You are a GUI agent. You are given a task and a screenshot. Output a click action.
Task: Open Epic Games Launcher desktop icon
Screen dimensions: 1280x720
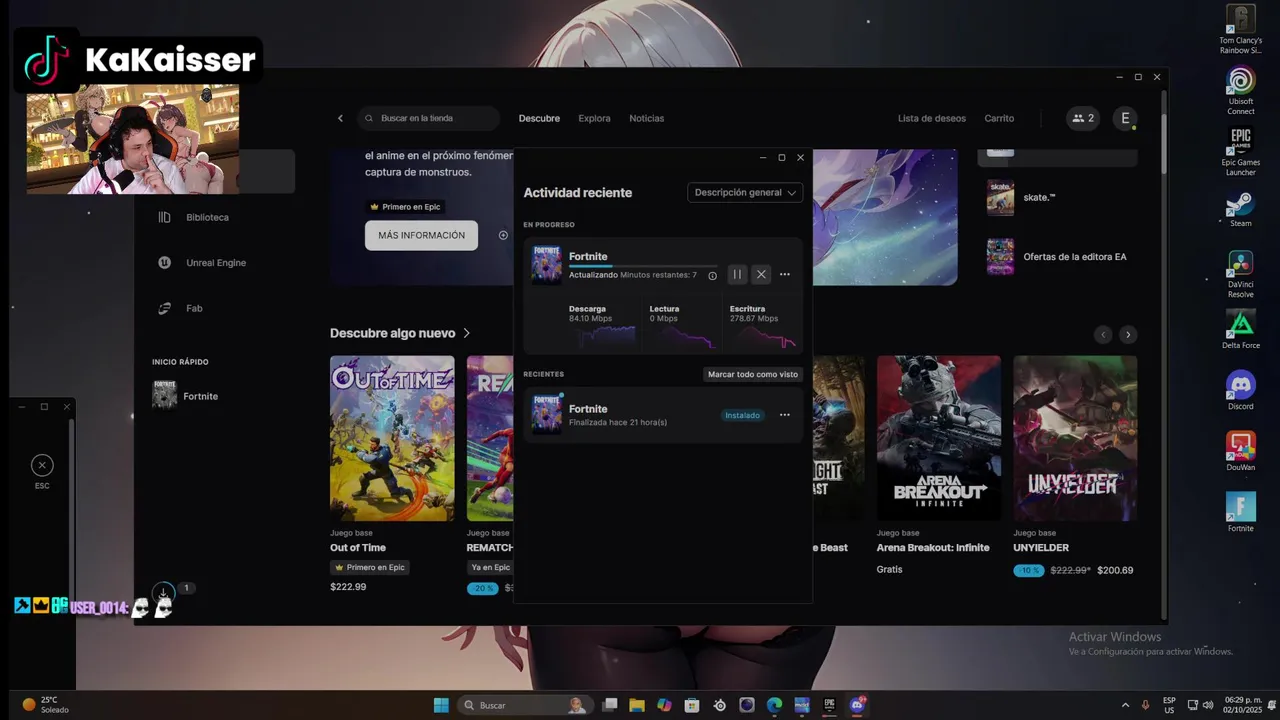[1241, 152]
